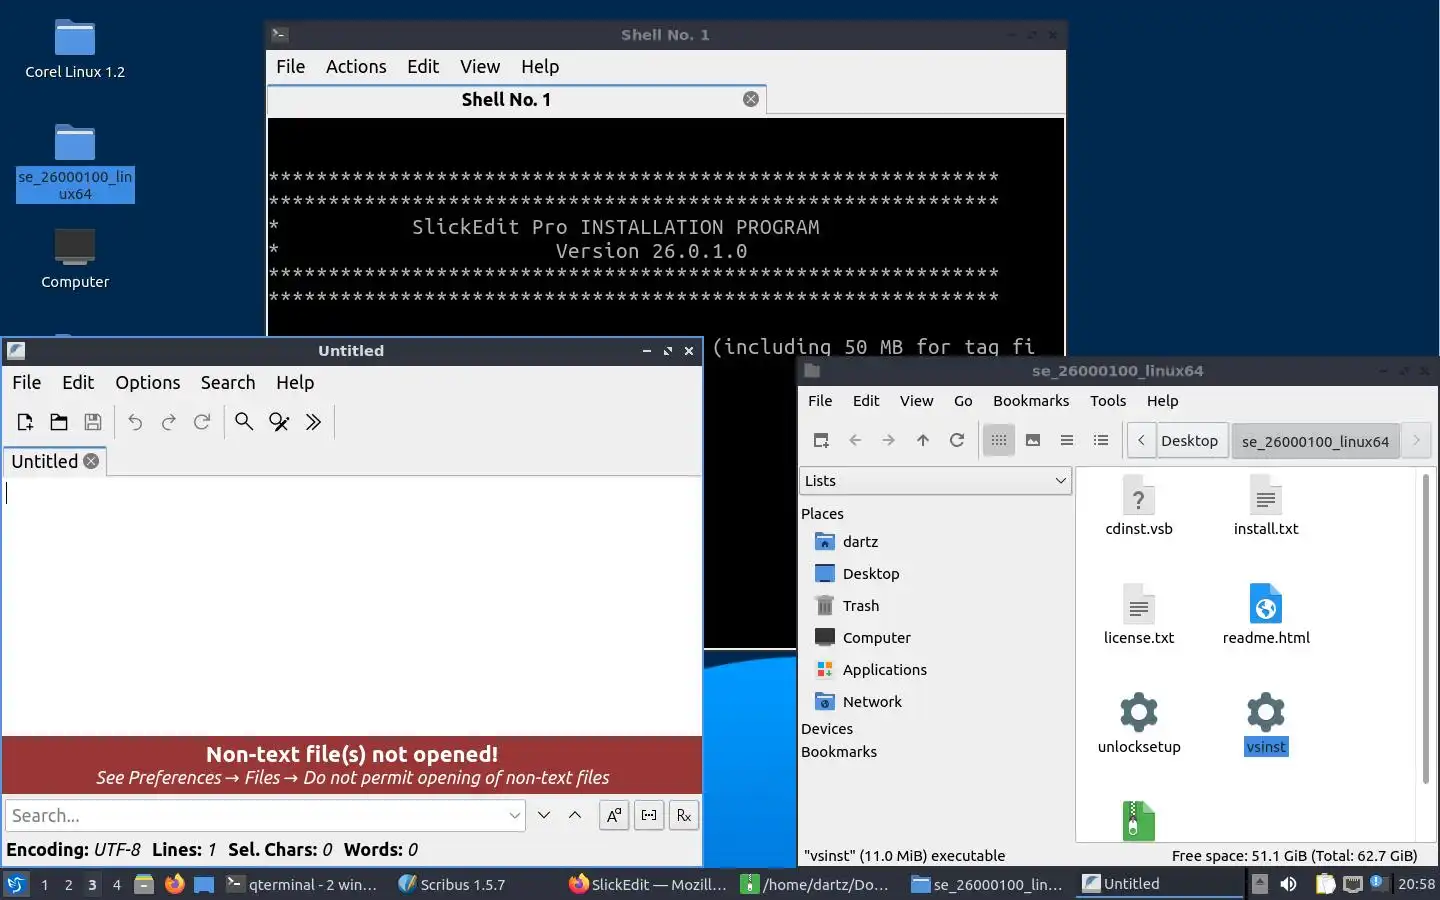Screen dimensions: 1440x900
Task: Open Find with the magnifier toolbar icon
Action: coord(244,422)
